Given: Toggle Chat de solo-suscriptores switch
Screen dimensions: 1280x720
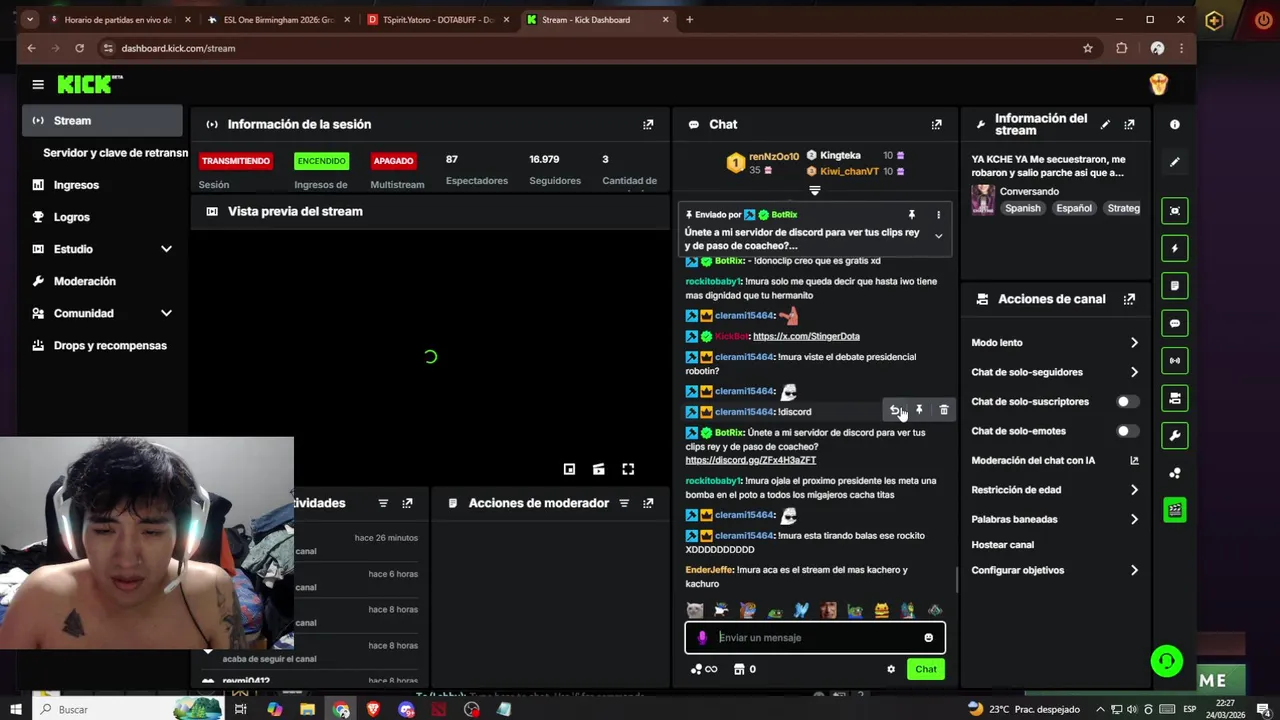Looking at the screenshot, I should pyautogui.click(x=1127, y=402).
